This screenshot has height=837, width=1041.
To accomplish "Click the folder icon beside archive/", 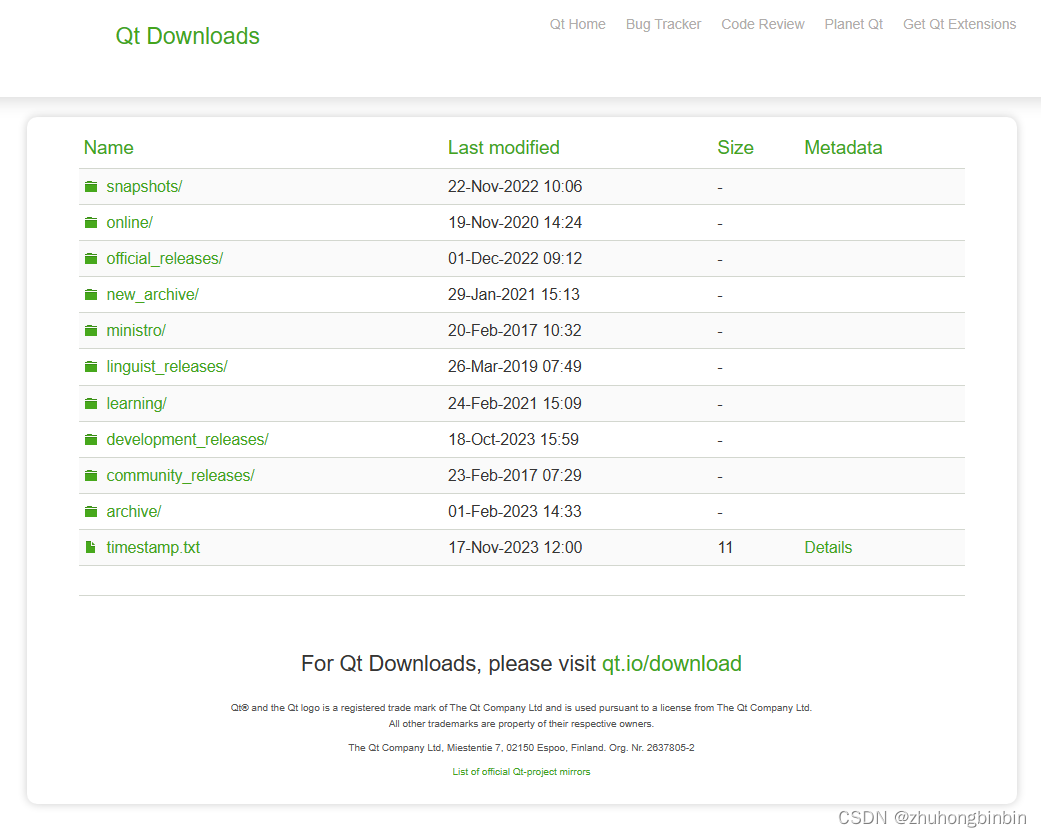I will [x=91, y=511].
